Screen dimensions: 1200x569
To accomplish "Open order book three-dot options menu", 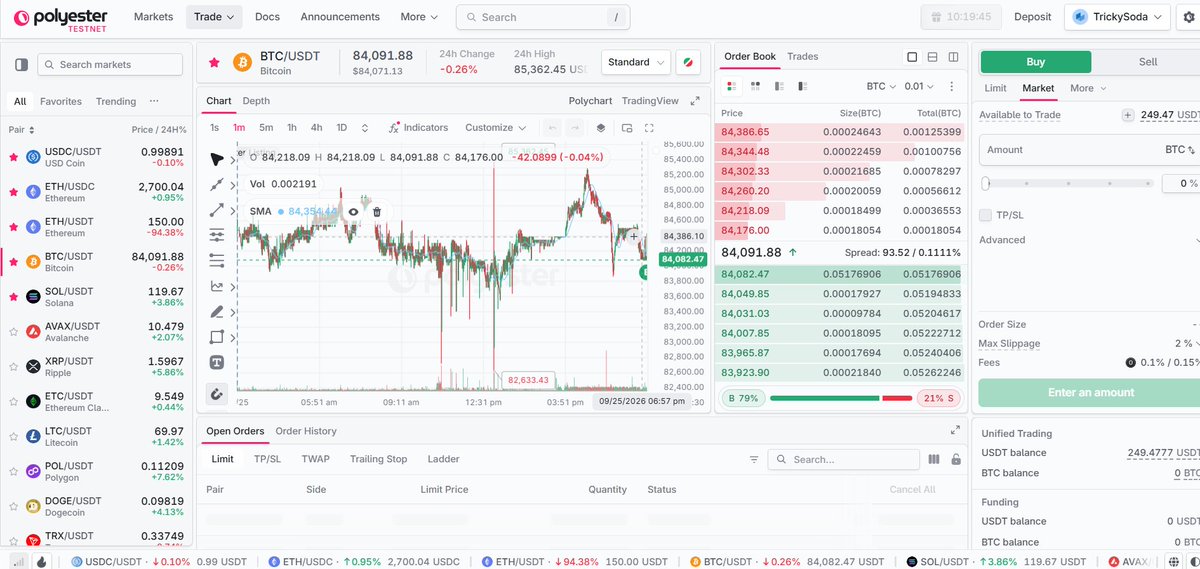I will 951,87.
